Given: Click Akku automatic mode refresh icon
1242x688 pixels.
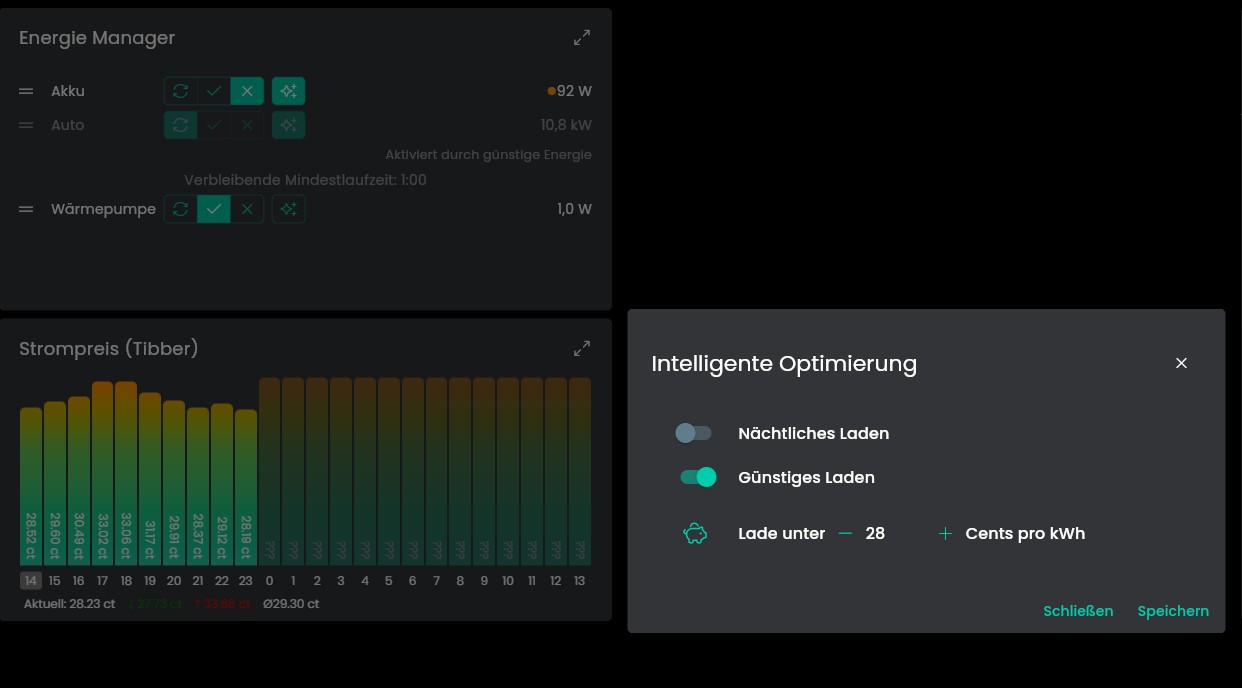Looking at the screenshot, I should tap(180, 91).
